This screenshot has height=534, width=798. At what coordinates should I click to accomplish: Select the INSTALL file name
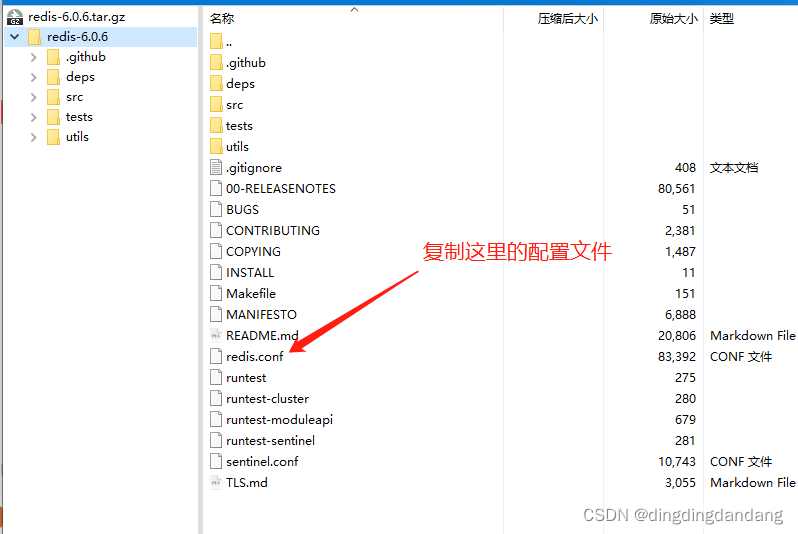pyautogui.click(x=250, y=272)
